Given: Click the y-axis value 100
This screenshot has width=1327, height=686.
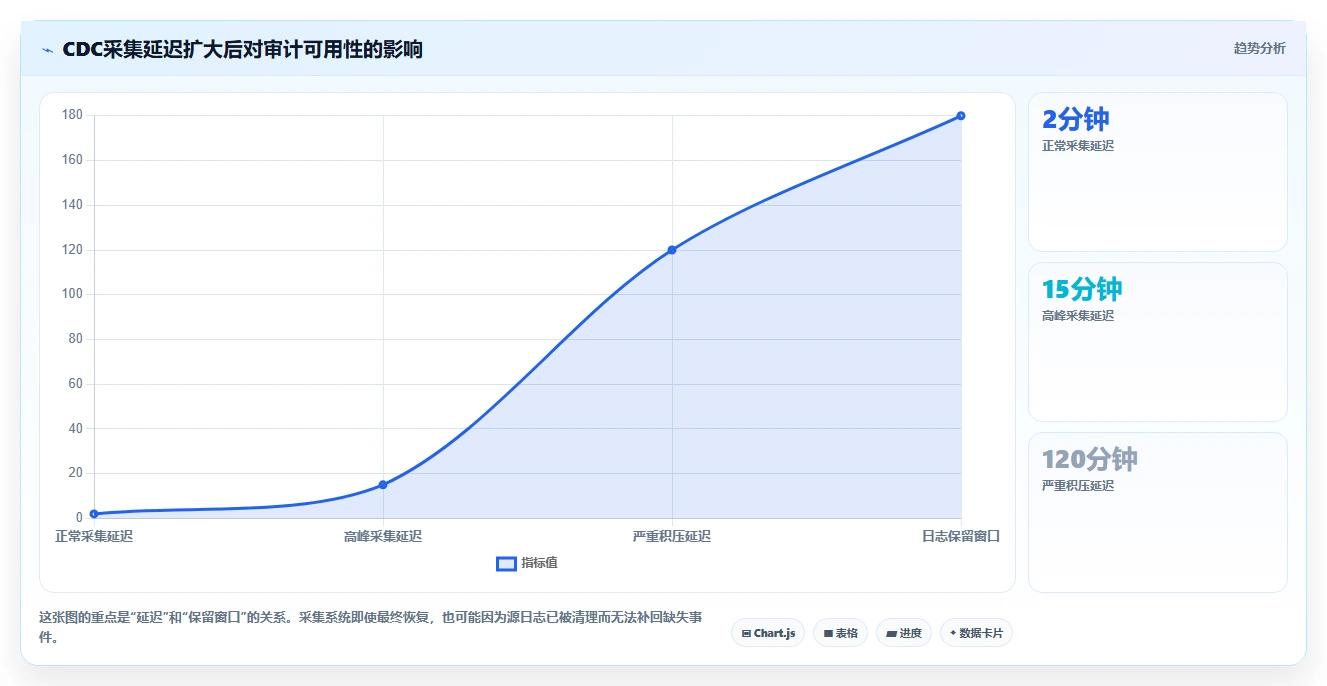Looking at the screenshot, I should pyautogui.click(x=72, y=294).
